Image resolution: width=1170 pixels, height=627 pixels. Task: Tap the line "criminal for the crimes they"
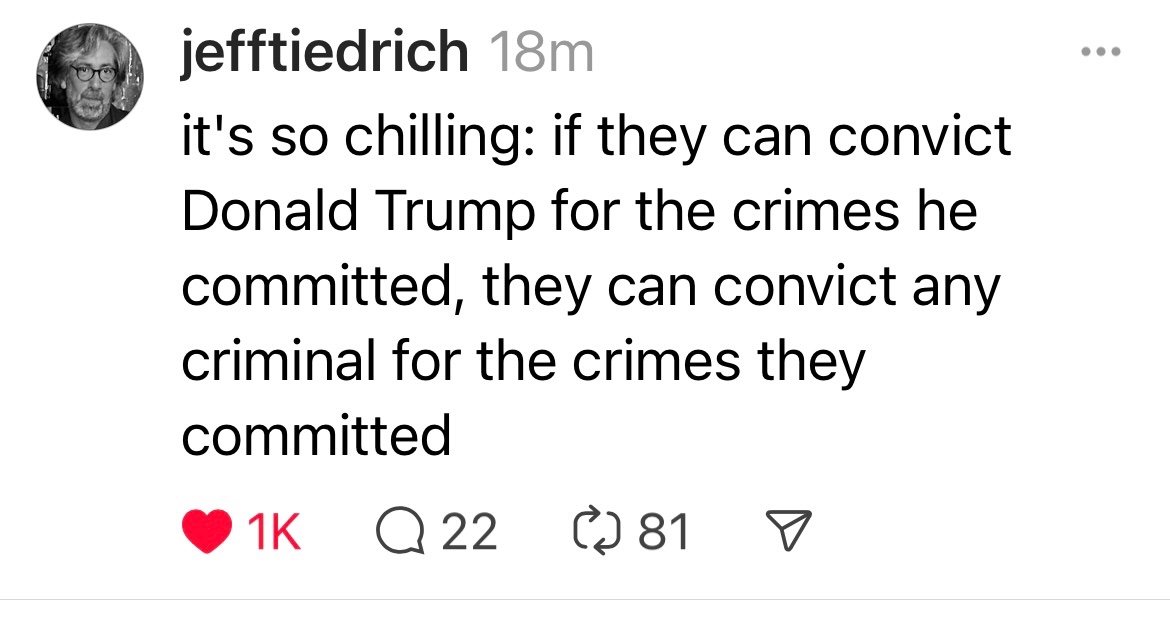tap(522, 361)
